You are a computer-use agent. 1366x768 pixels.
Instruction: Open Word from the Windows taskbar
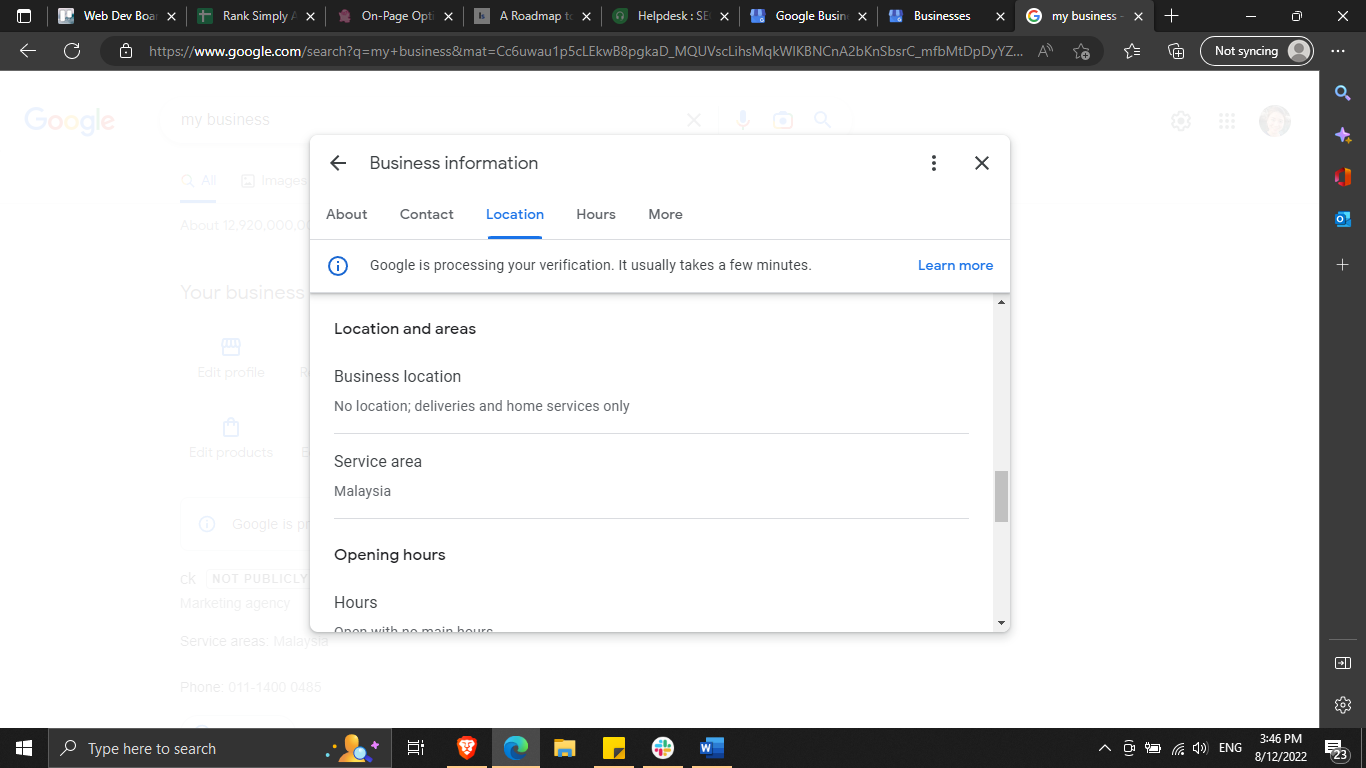pyautogui.click(x=711, y=748)
